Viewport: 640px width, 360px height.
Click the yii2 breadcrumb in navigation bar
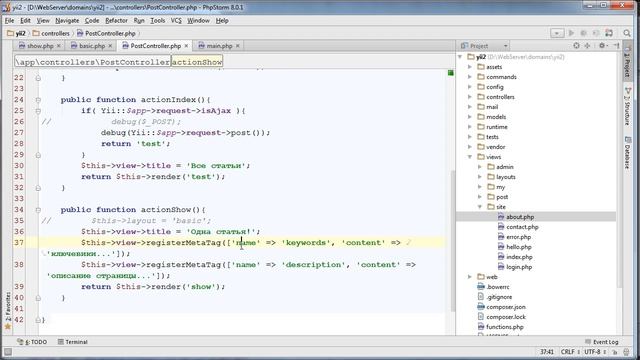click(x=17, y=33)
